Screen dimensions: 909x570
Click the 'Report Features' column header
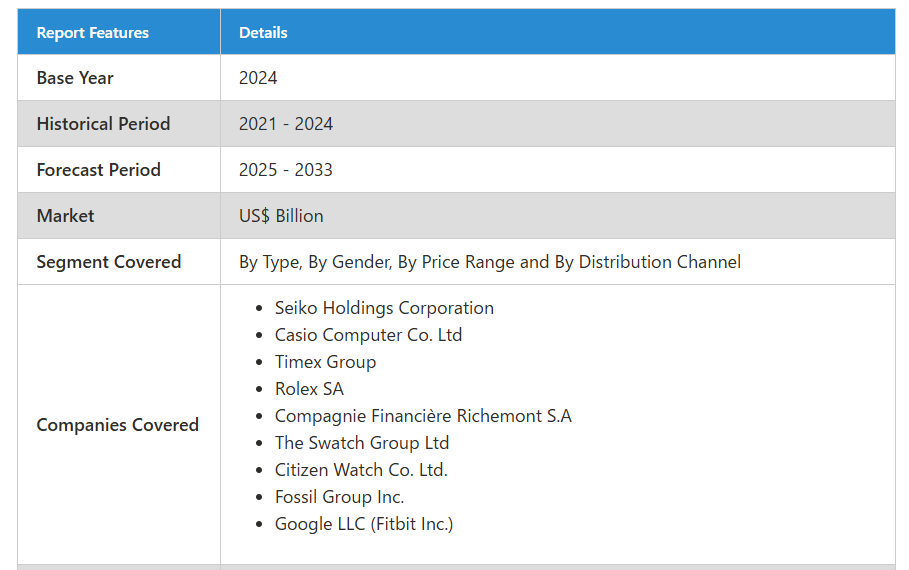[93, 32]
